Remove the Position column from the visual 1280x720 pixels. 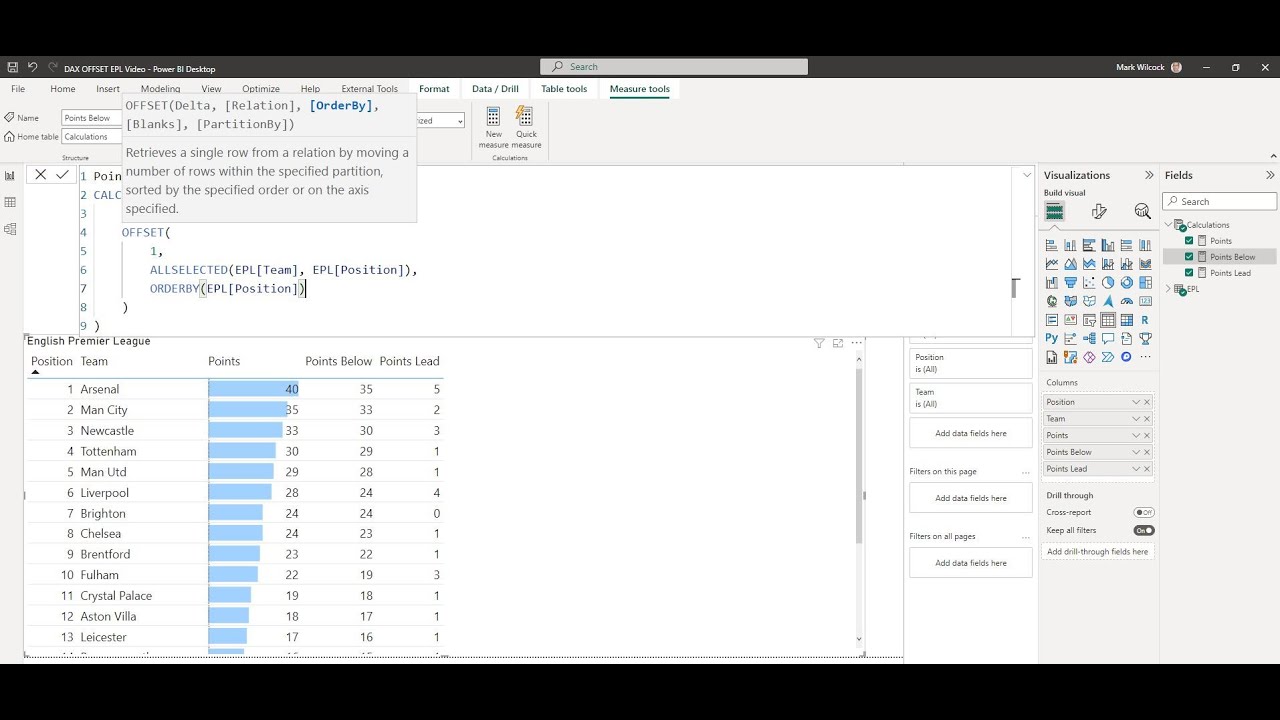click(1147, 402)
